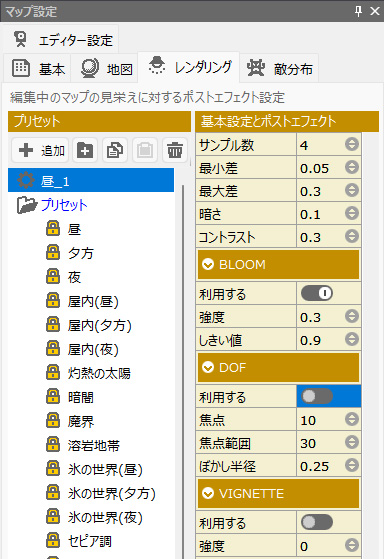Adjust コントラスト spinner

coord(352,236)
